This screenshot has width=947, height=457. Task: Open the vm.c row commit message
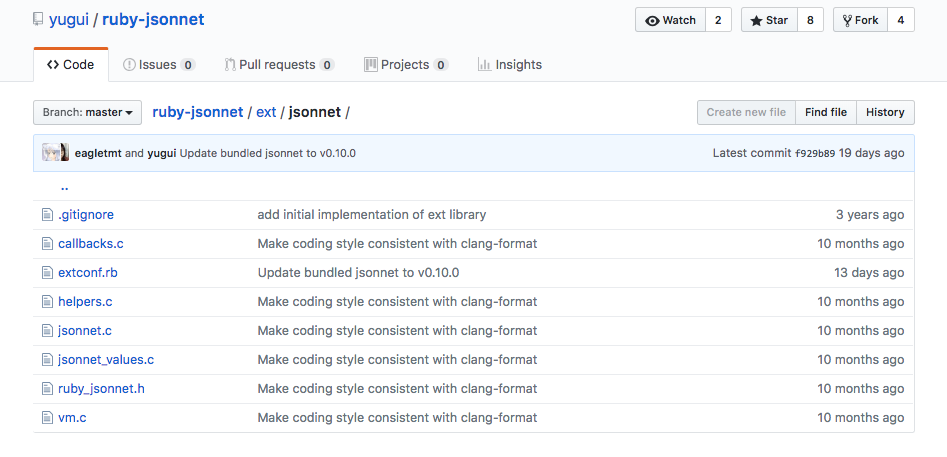click(x=397, y=418)
